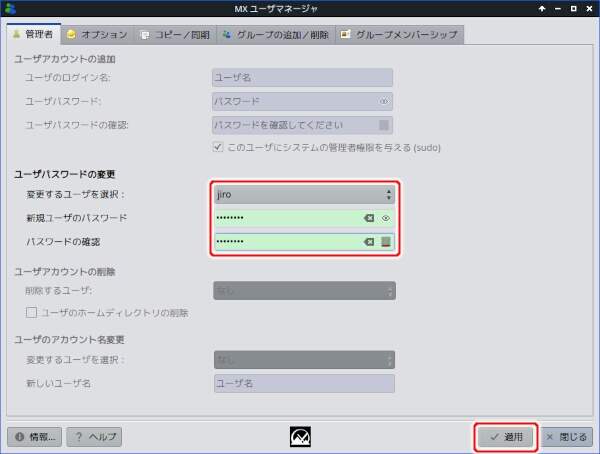Click the ユーザのログイン名 input field
This screenshot has height=454, width=600.
pyautogui.click(x=302, y=78)
